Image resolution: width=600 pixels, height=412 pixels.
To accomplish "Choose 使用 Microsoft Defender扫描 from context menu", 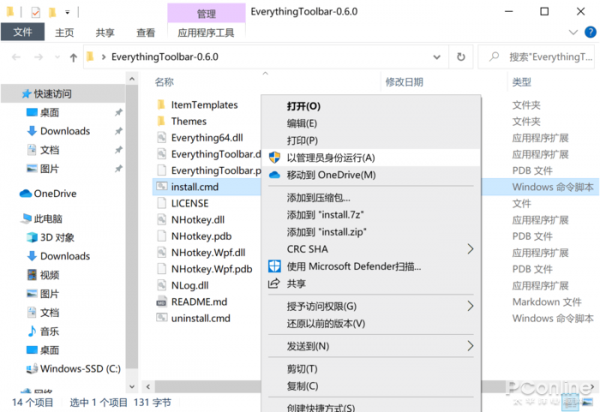I will pyautogui.click(x=353, y=266).
